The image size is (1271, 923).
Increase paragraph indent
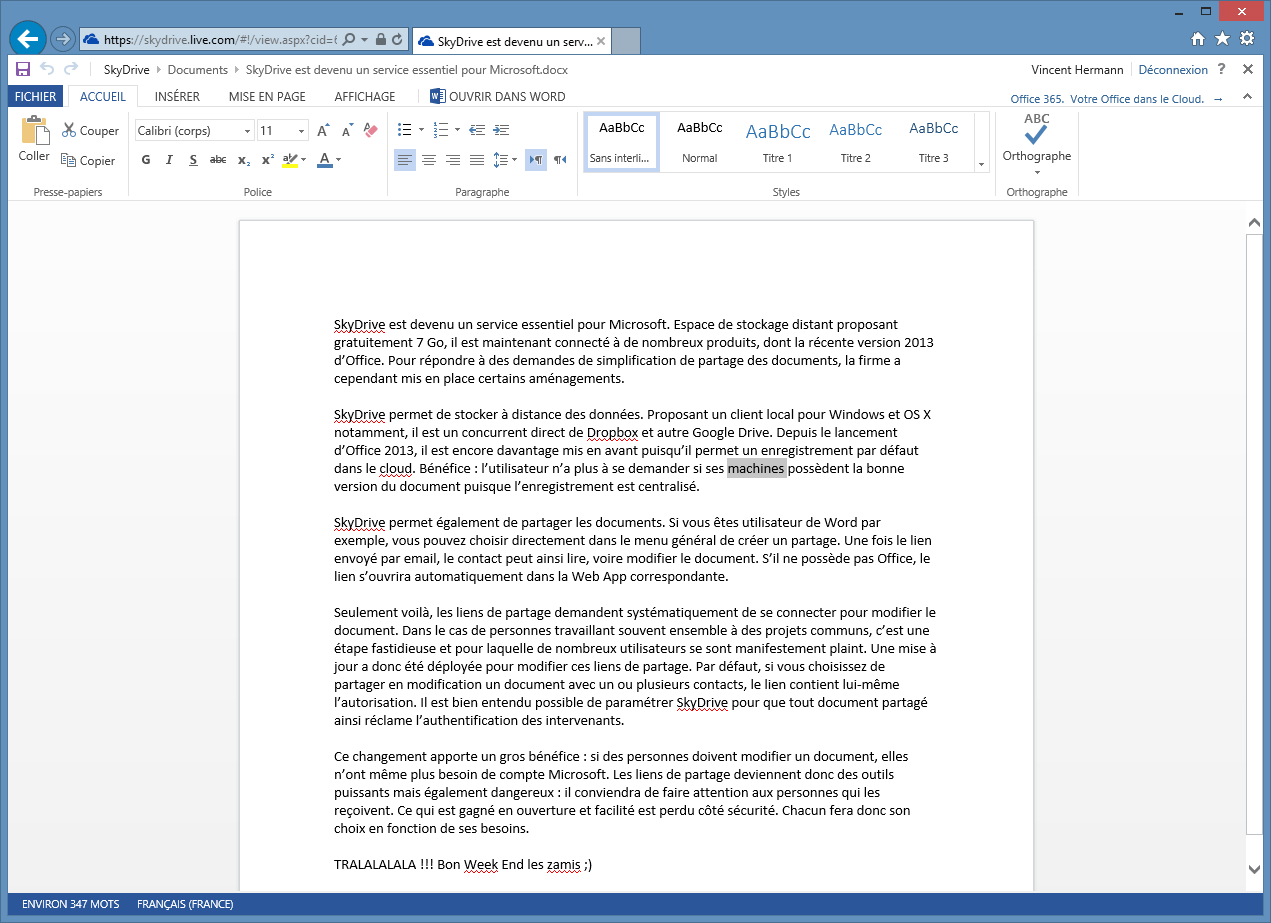coord(501,130)
